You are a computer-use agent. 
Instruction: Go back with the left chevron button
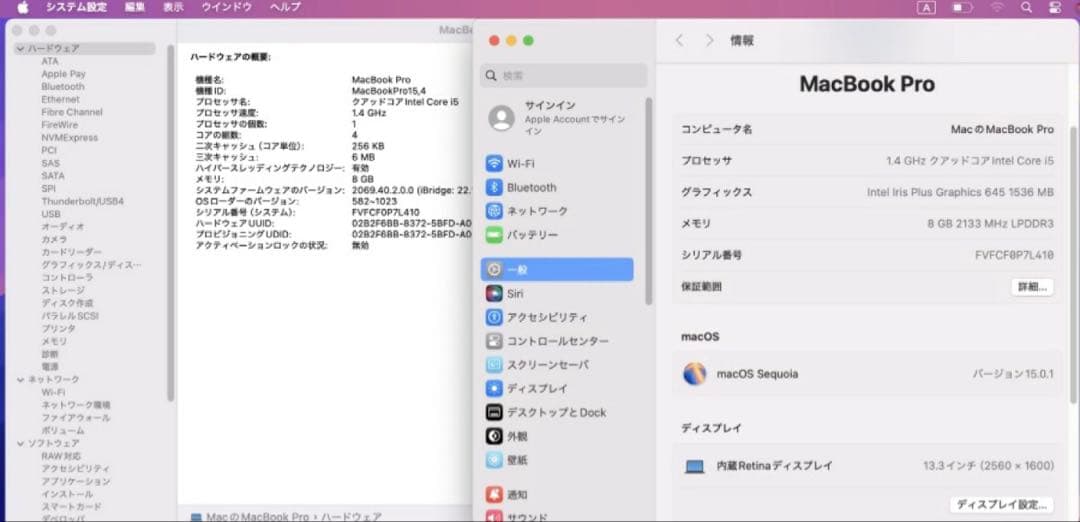[680, 41]
